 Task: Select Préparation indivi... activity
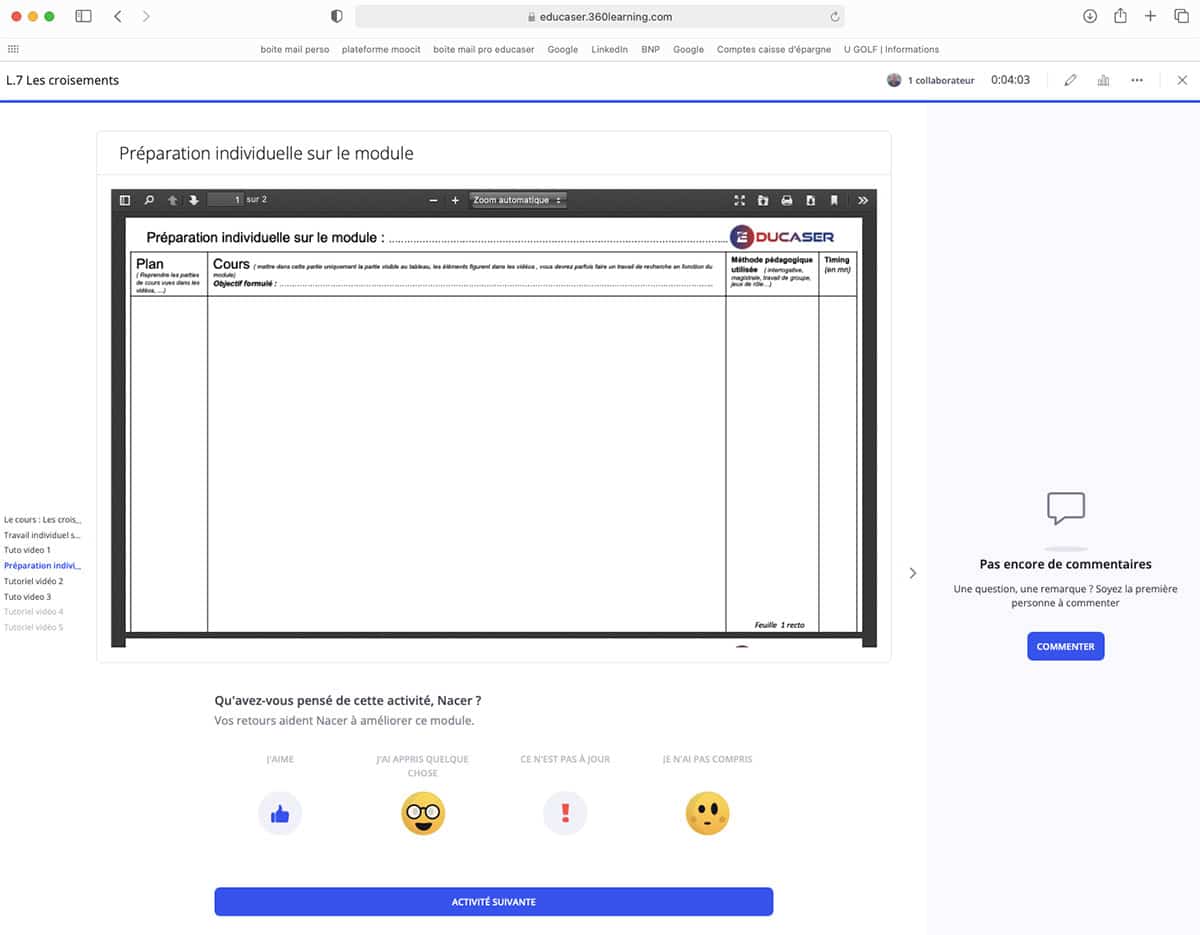[43, 566]
